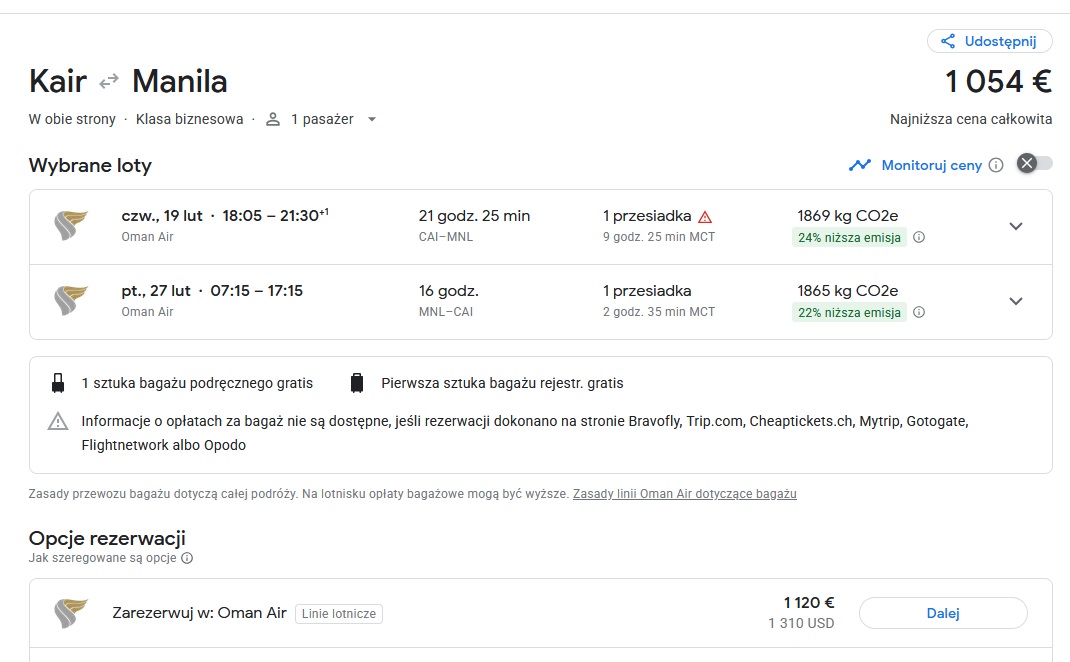Click the round-trip arrows icon between Kair and Manila
Screen dimensions: 1070x662
coord(109,82)
